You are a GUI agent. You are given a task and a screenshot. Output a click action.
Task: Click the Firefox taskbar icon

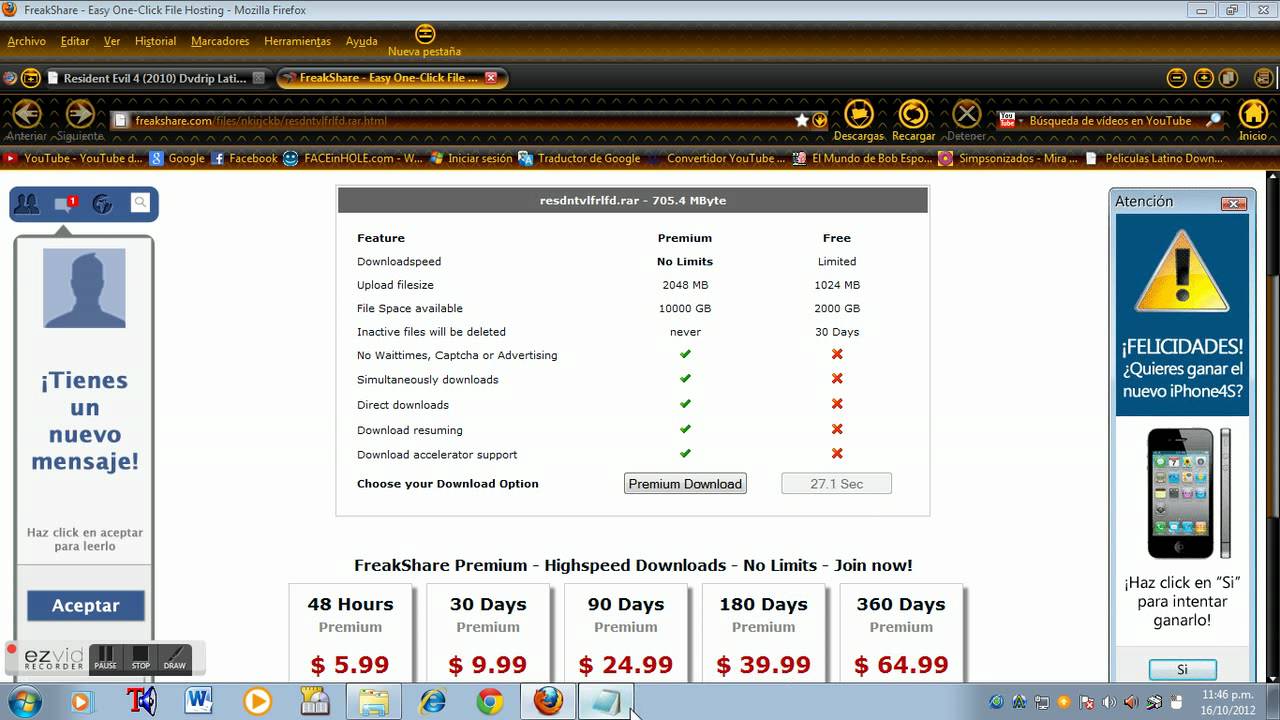548,701
